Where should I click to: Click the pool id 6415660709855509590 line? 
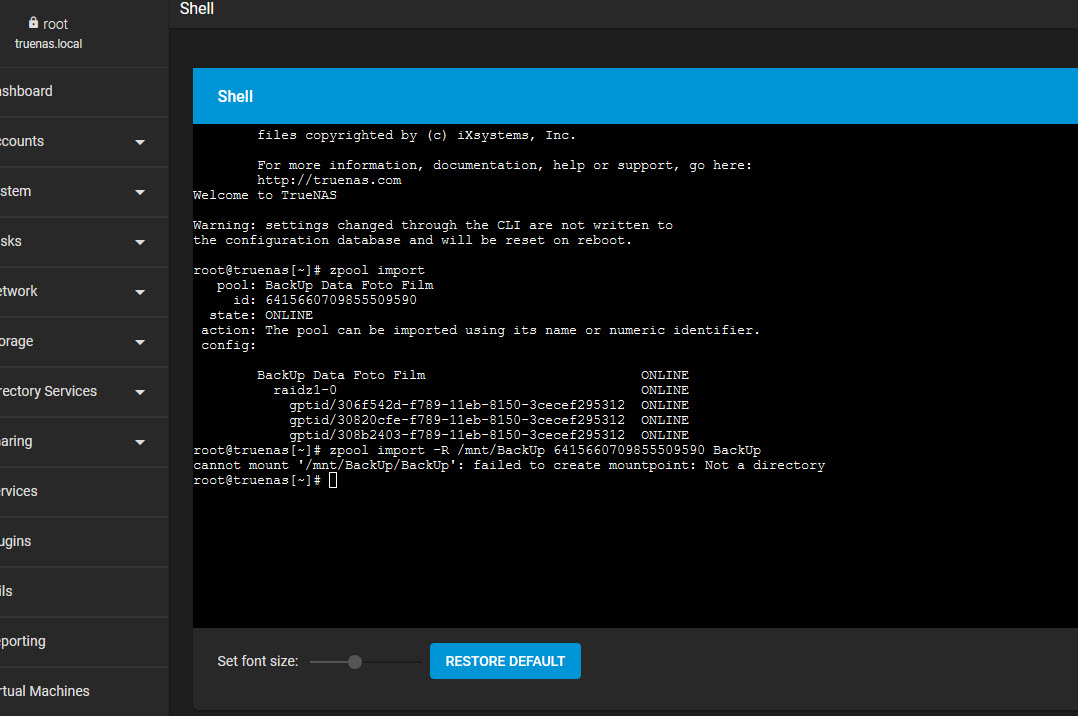pyautogui.click(x=324, y=300)
